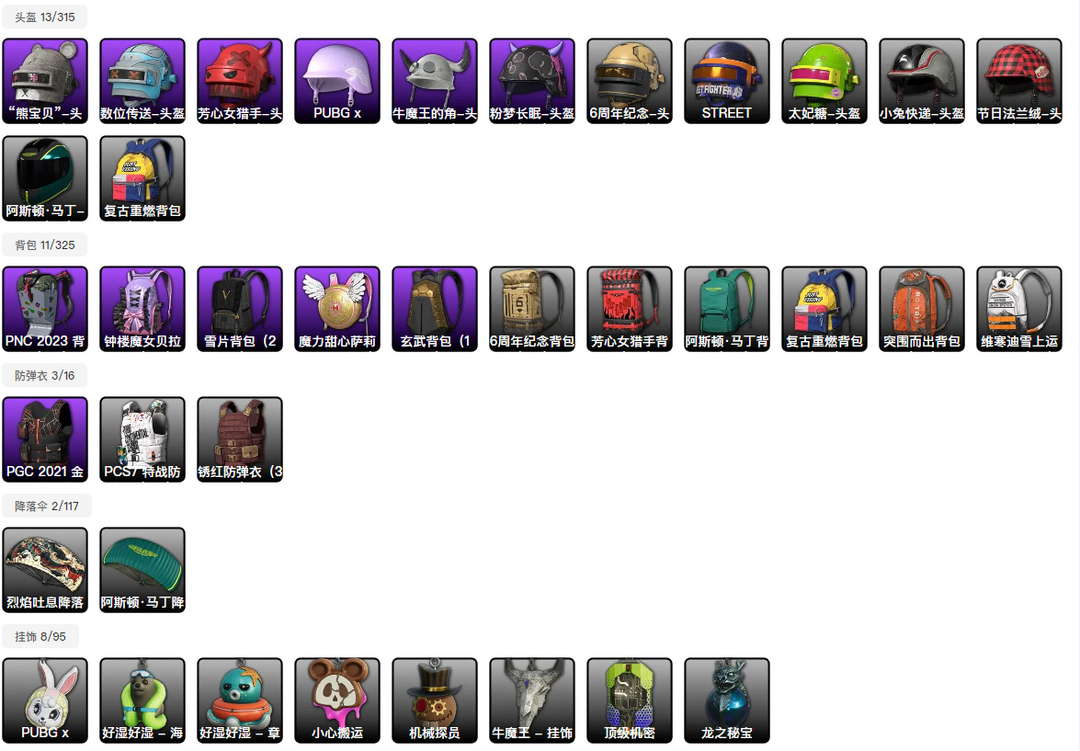Open the 背包 11/325 category label

[45, 245]
